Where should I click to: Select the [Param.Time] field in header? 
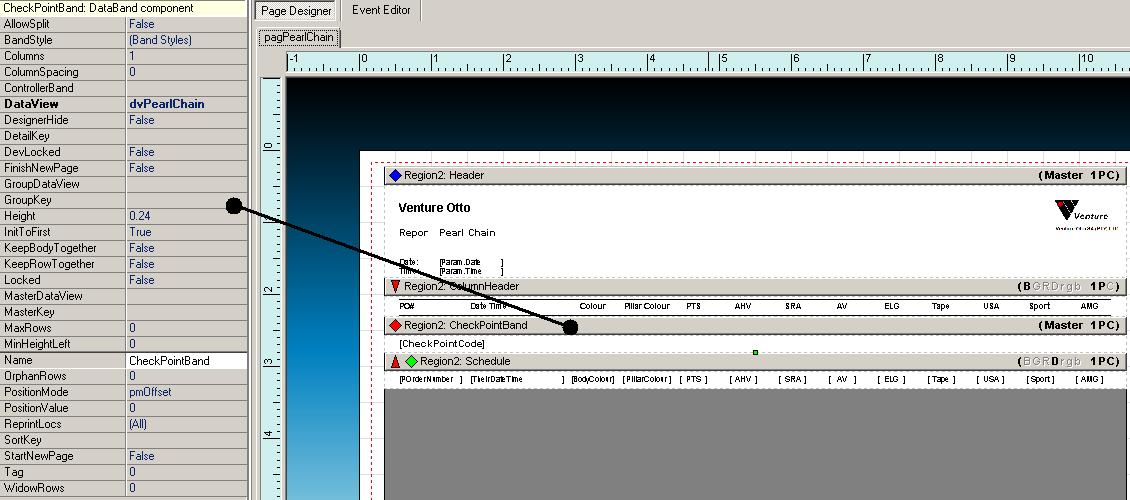point(471,271)
